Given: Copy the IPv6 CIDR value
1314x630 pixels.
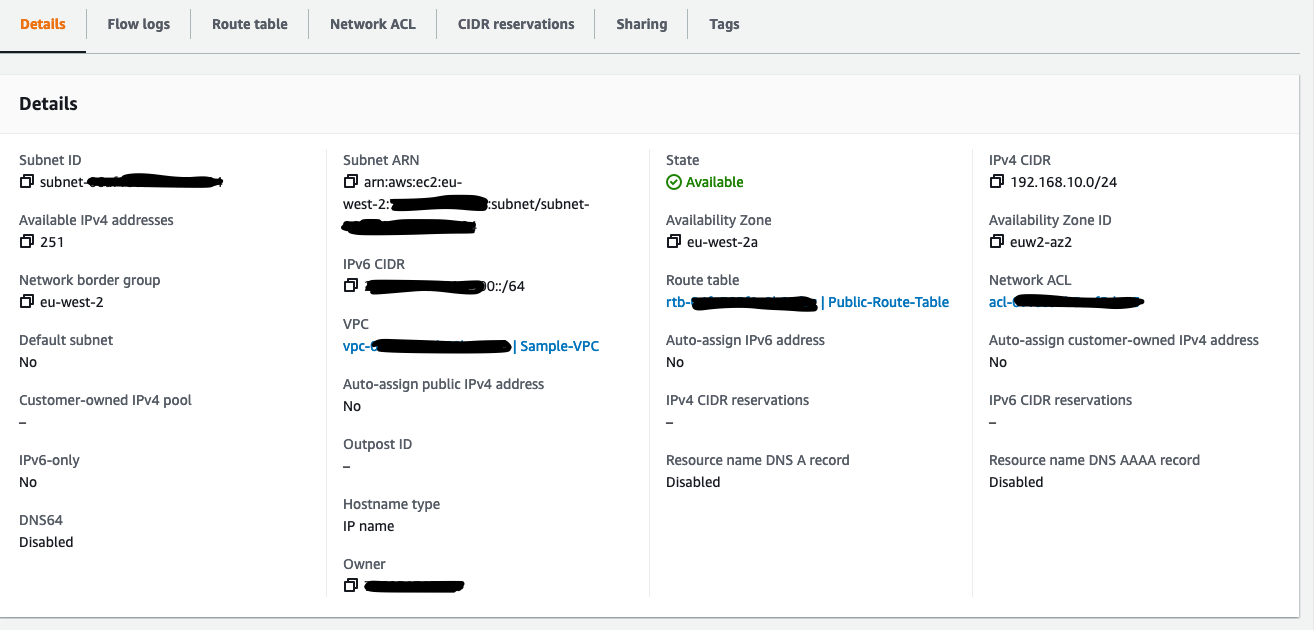Looking at the screenshot, I should 350,286.
